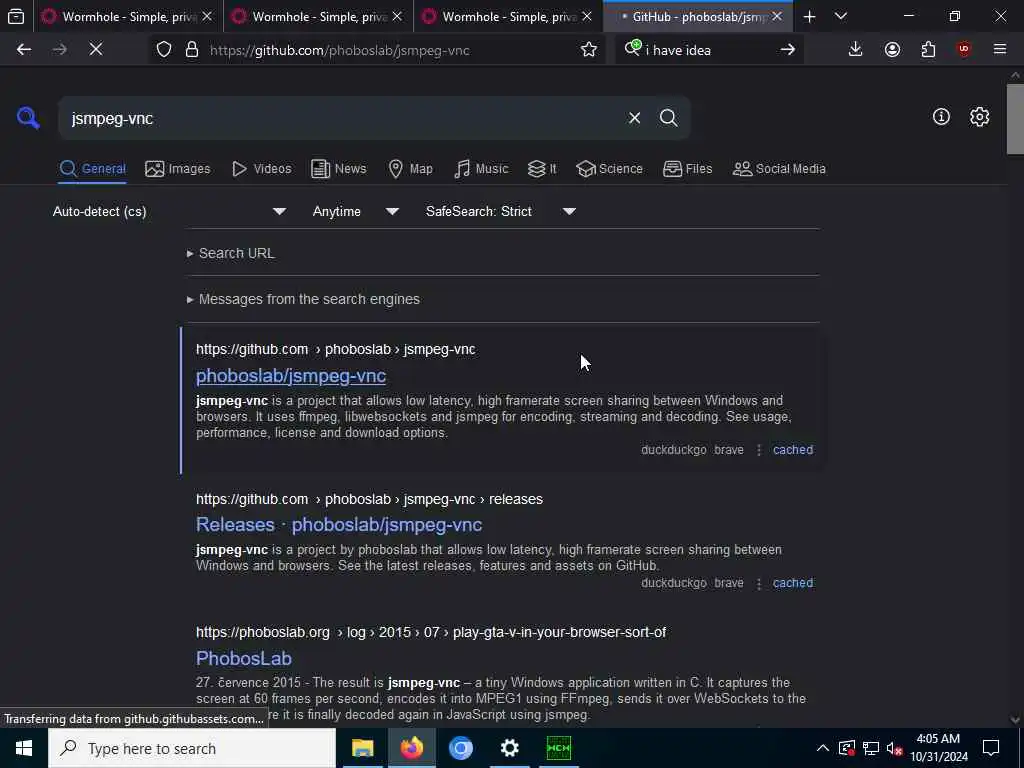1024x768 pixels.
Task: Open cached version of Releases result
Action: pyautogui.click(x=793, y=583)
